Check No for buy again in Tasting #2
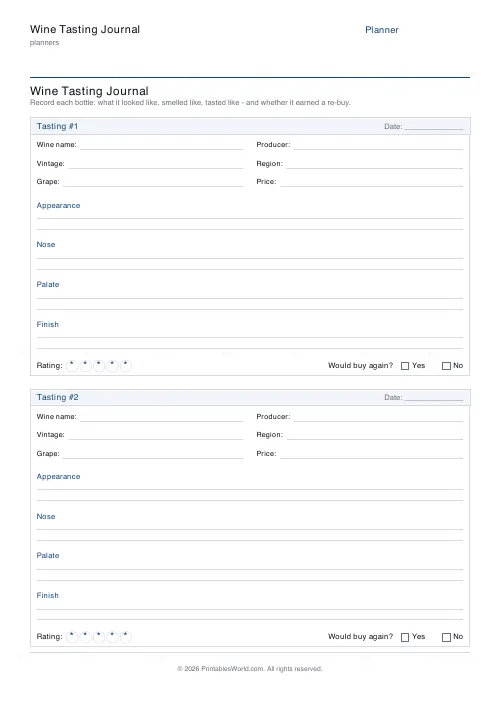Screen dimensions: 500x708 coord(446,637)
